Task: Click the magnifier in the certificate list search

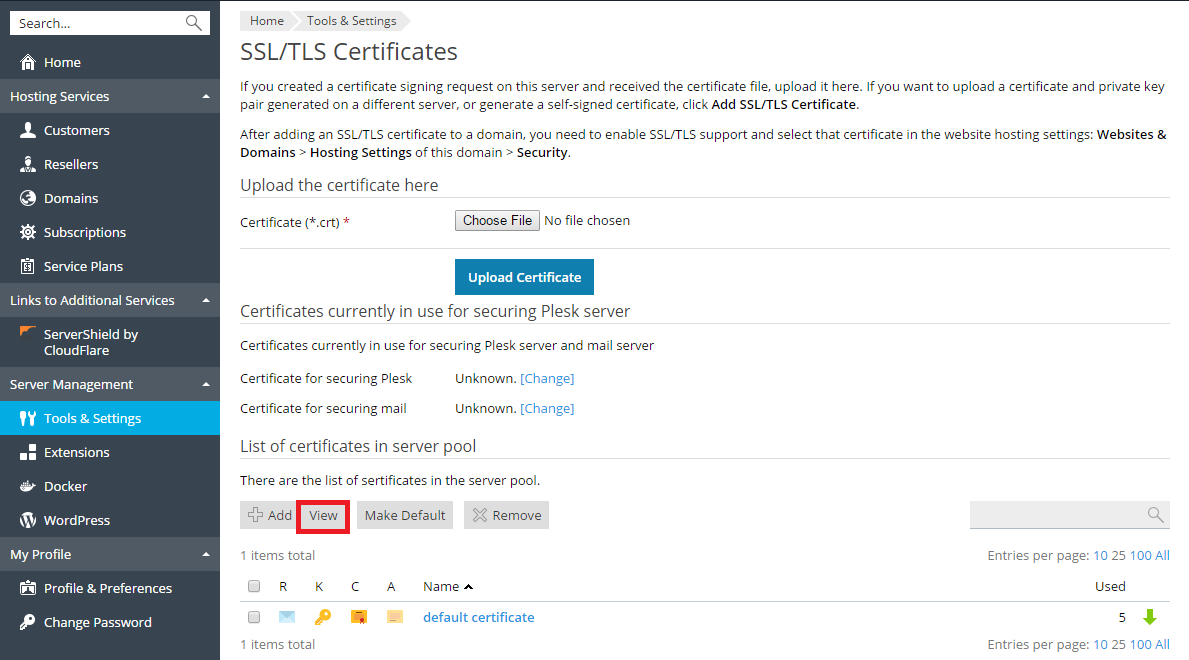Action: 1155,515
